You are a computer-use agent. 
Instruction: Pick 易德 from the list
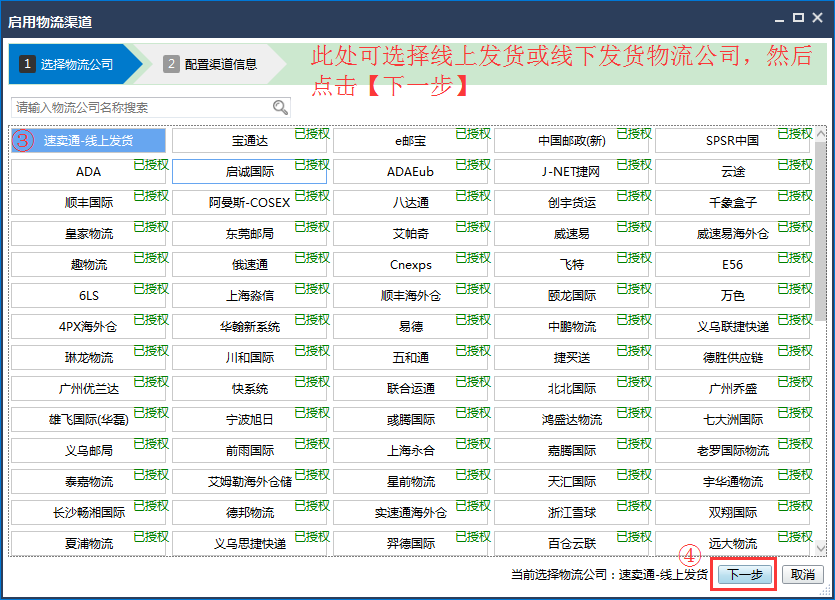pos(411,326)
